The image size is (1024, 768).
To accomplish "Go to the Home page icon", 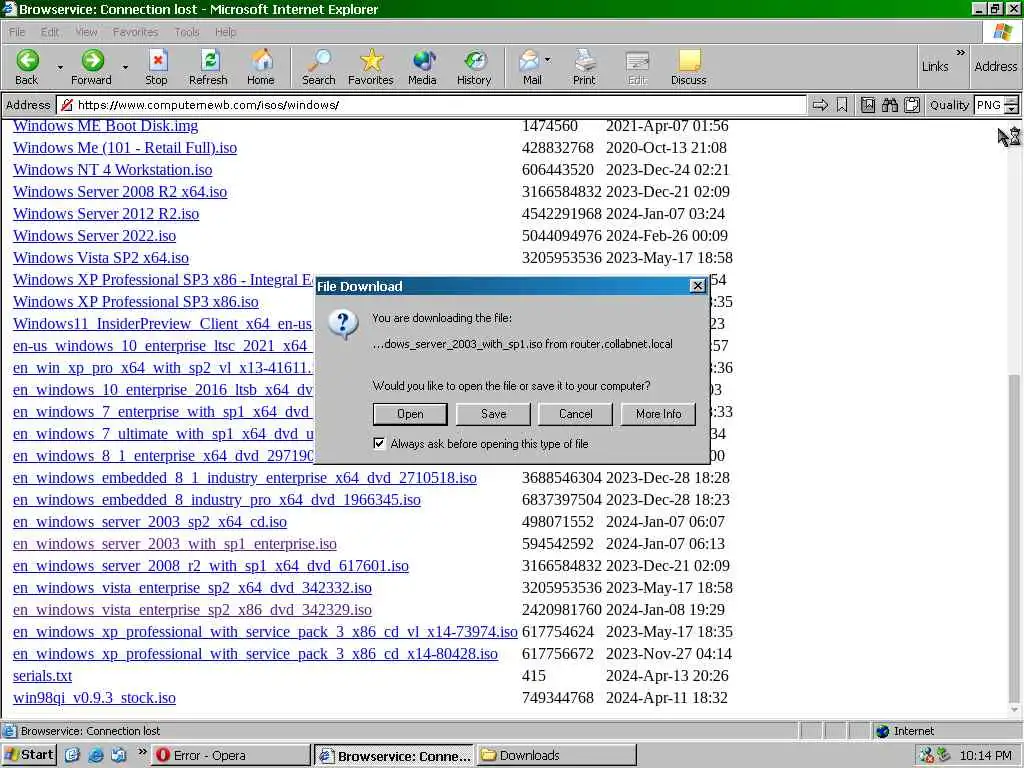I will tap(262, 60).
